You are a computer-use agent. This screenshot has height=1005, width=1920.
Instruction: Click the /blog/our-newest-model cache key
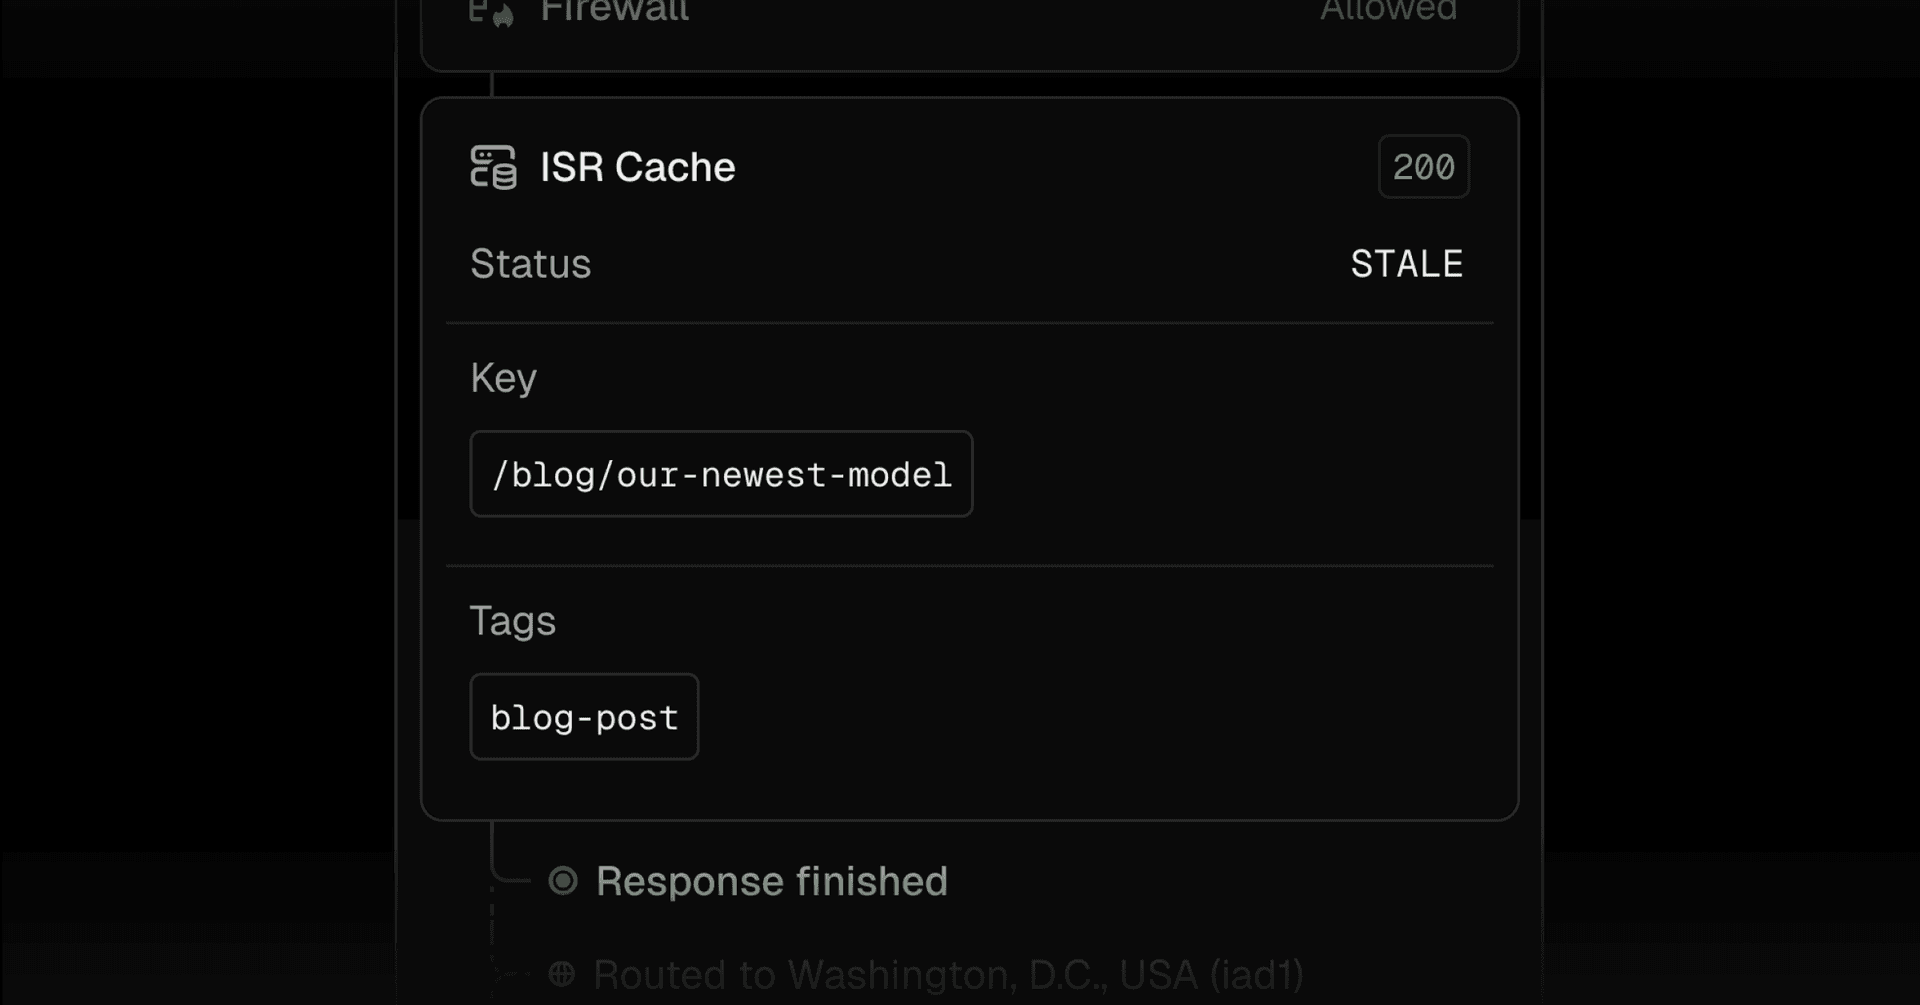(x=721, y=474)
